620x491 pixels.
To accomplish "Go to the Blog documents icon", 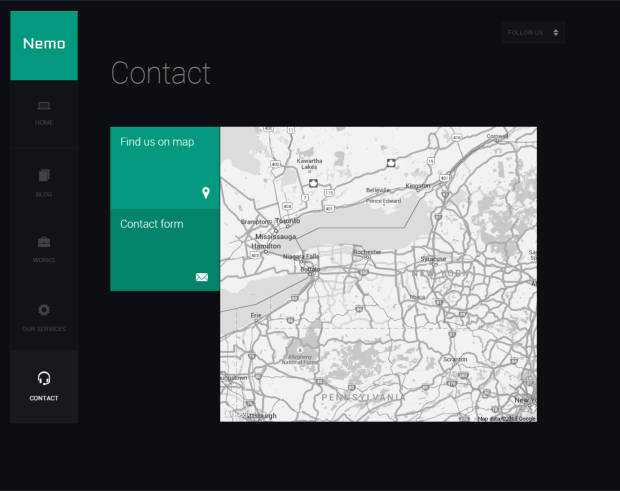I will [44, 175].
